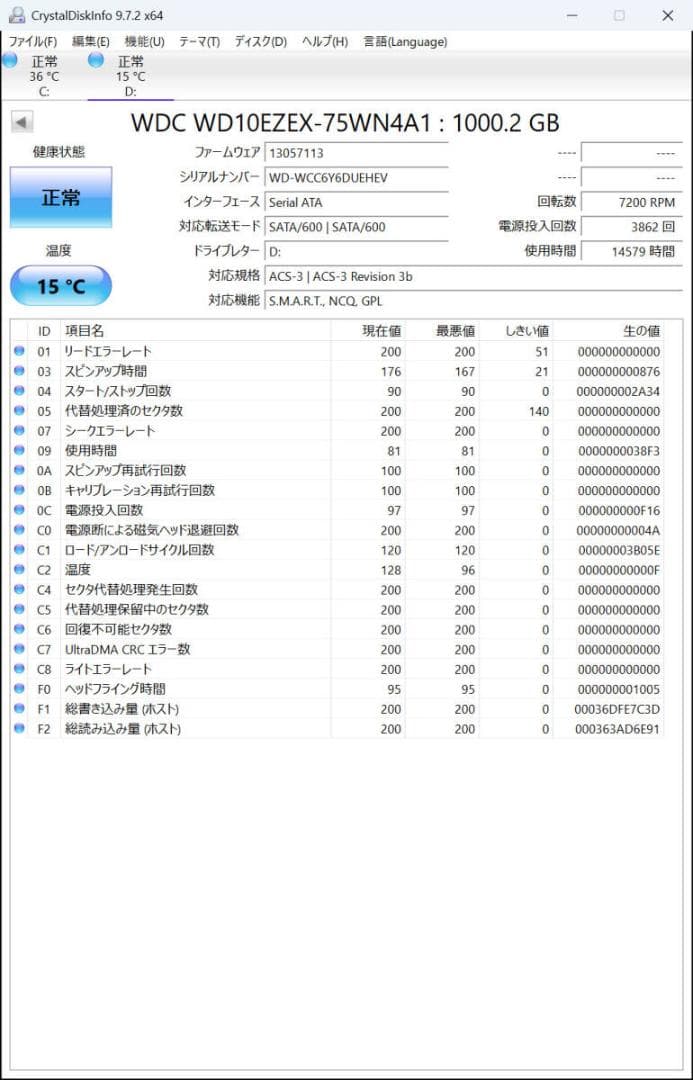This screenshot has width=693, height=1080.
Task: Click the serial number field WD-WCC6Y6DUEHEV
Action: point(356,178)
